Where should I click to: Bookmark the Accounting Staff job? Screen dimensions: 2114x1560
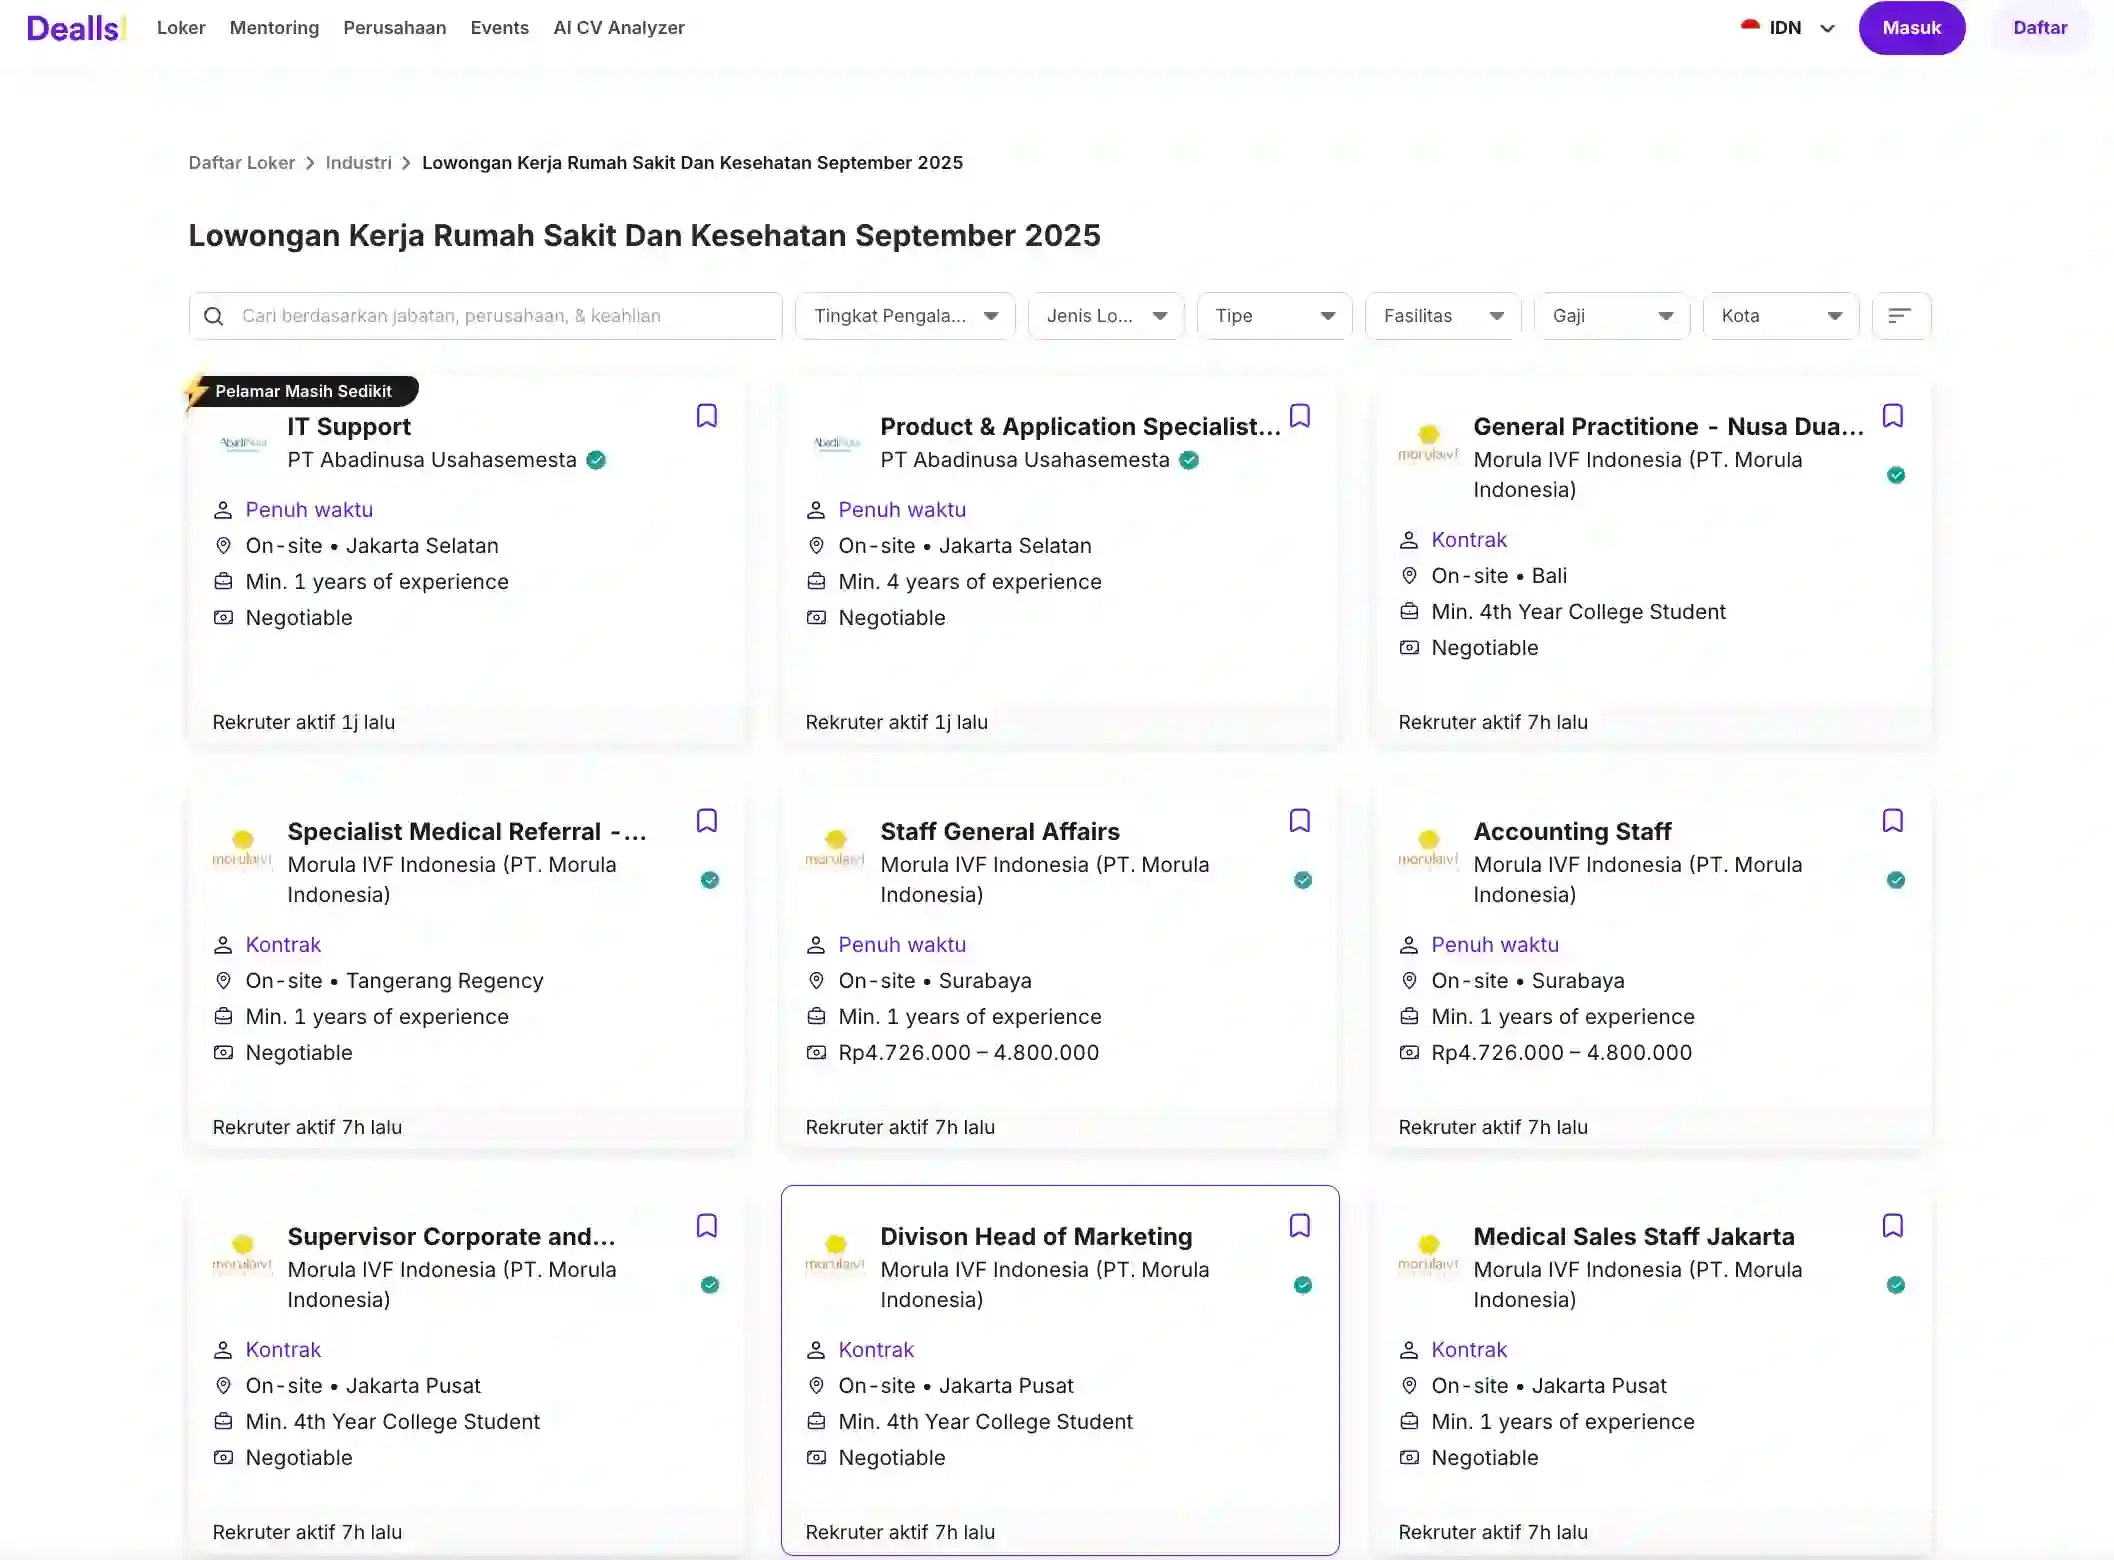point(1892,821)
